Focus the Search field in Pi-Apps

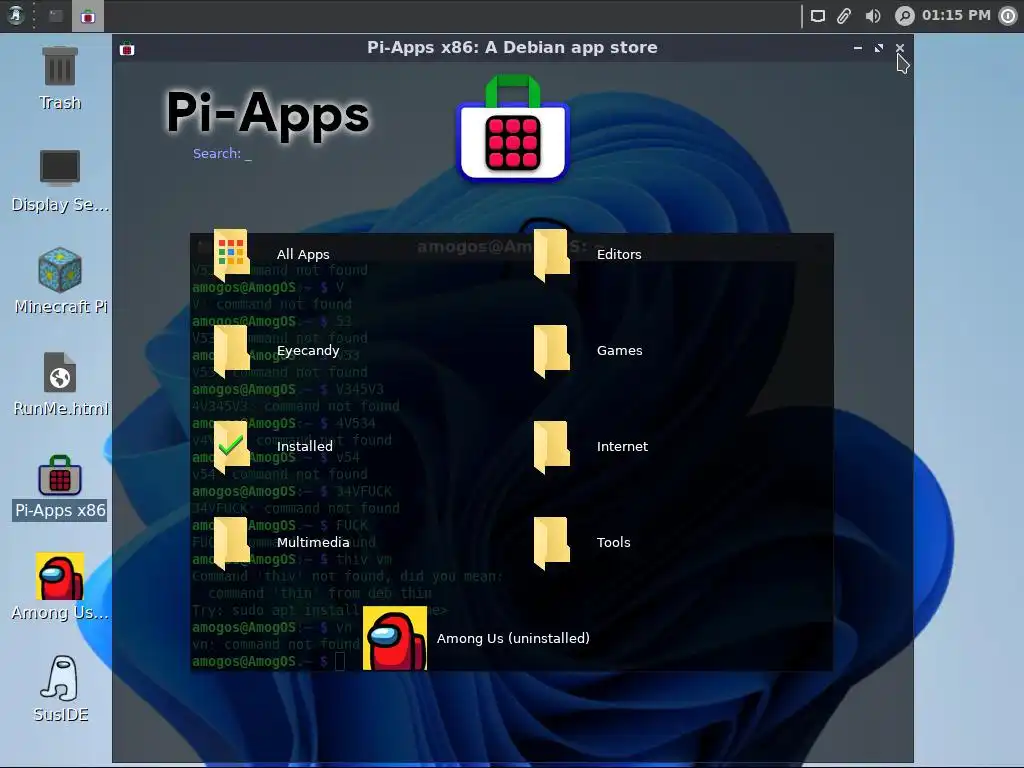coord(222,153)
